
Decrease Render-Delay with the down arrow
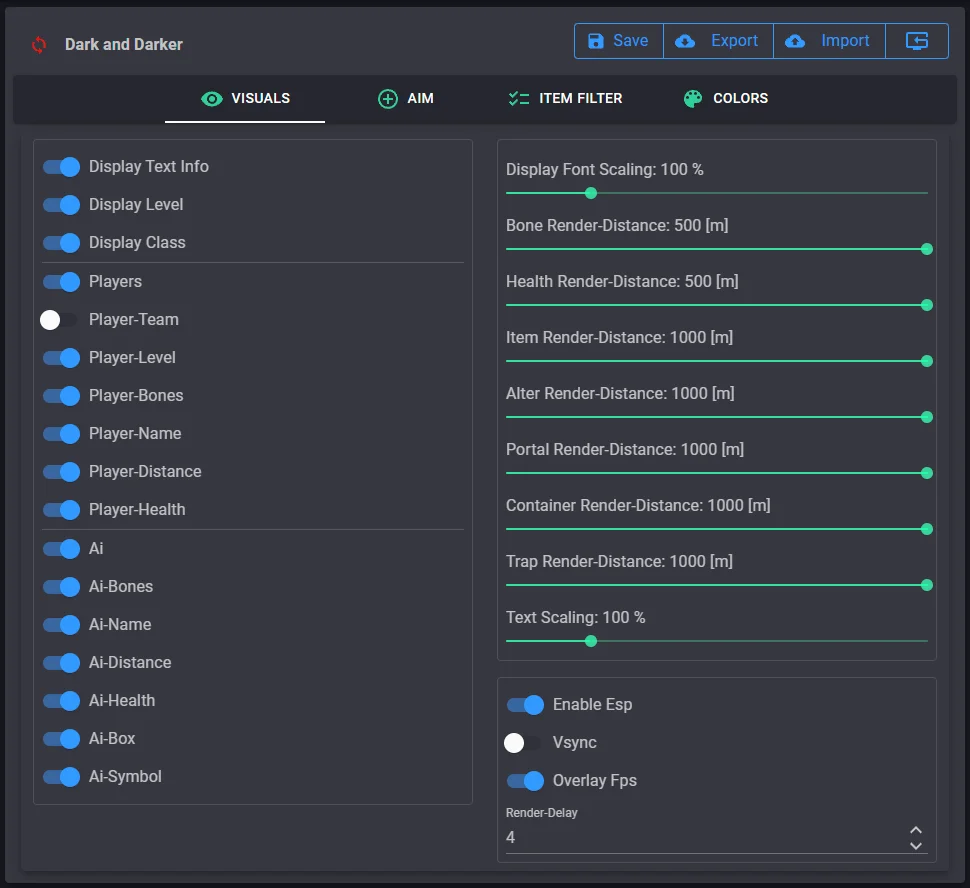915,845
